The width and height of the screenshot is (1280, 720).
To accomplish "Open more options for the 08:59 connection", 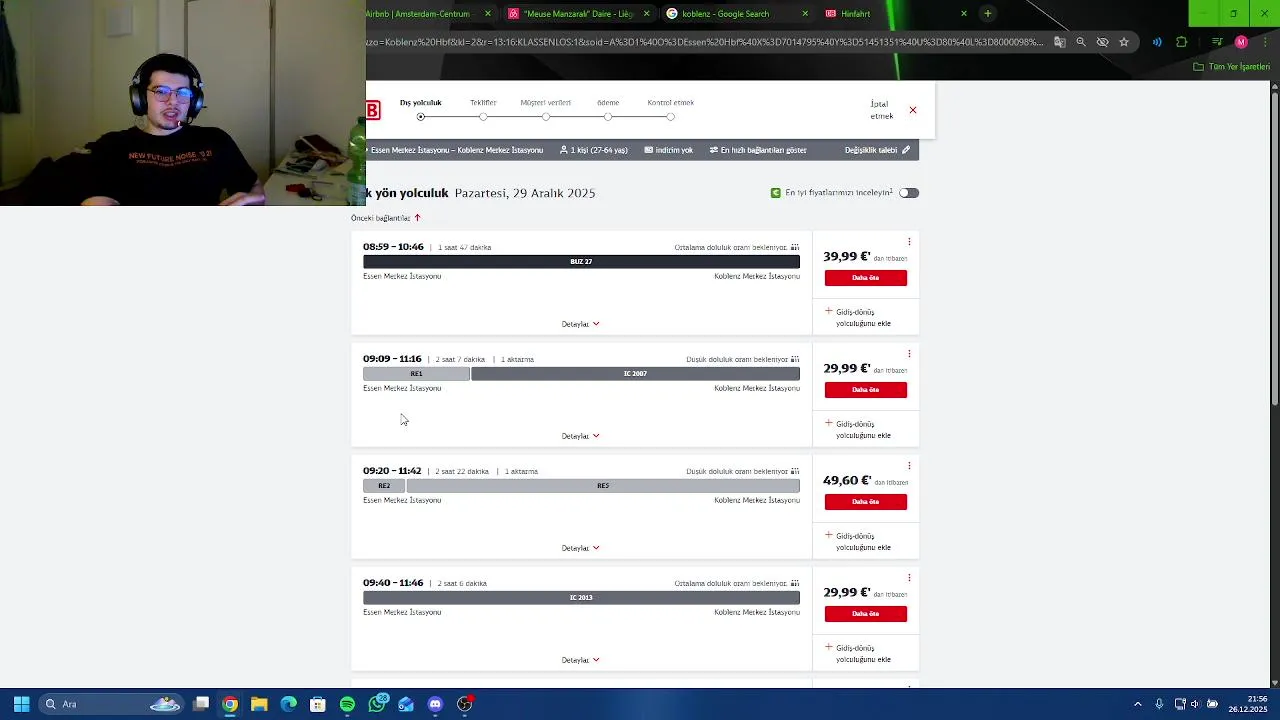I will tap(909, 242).
